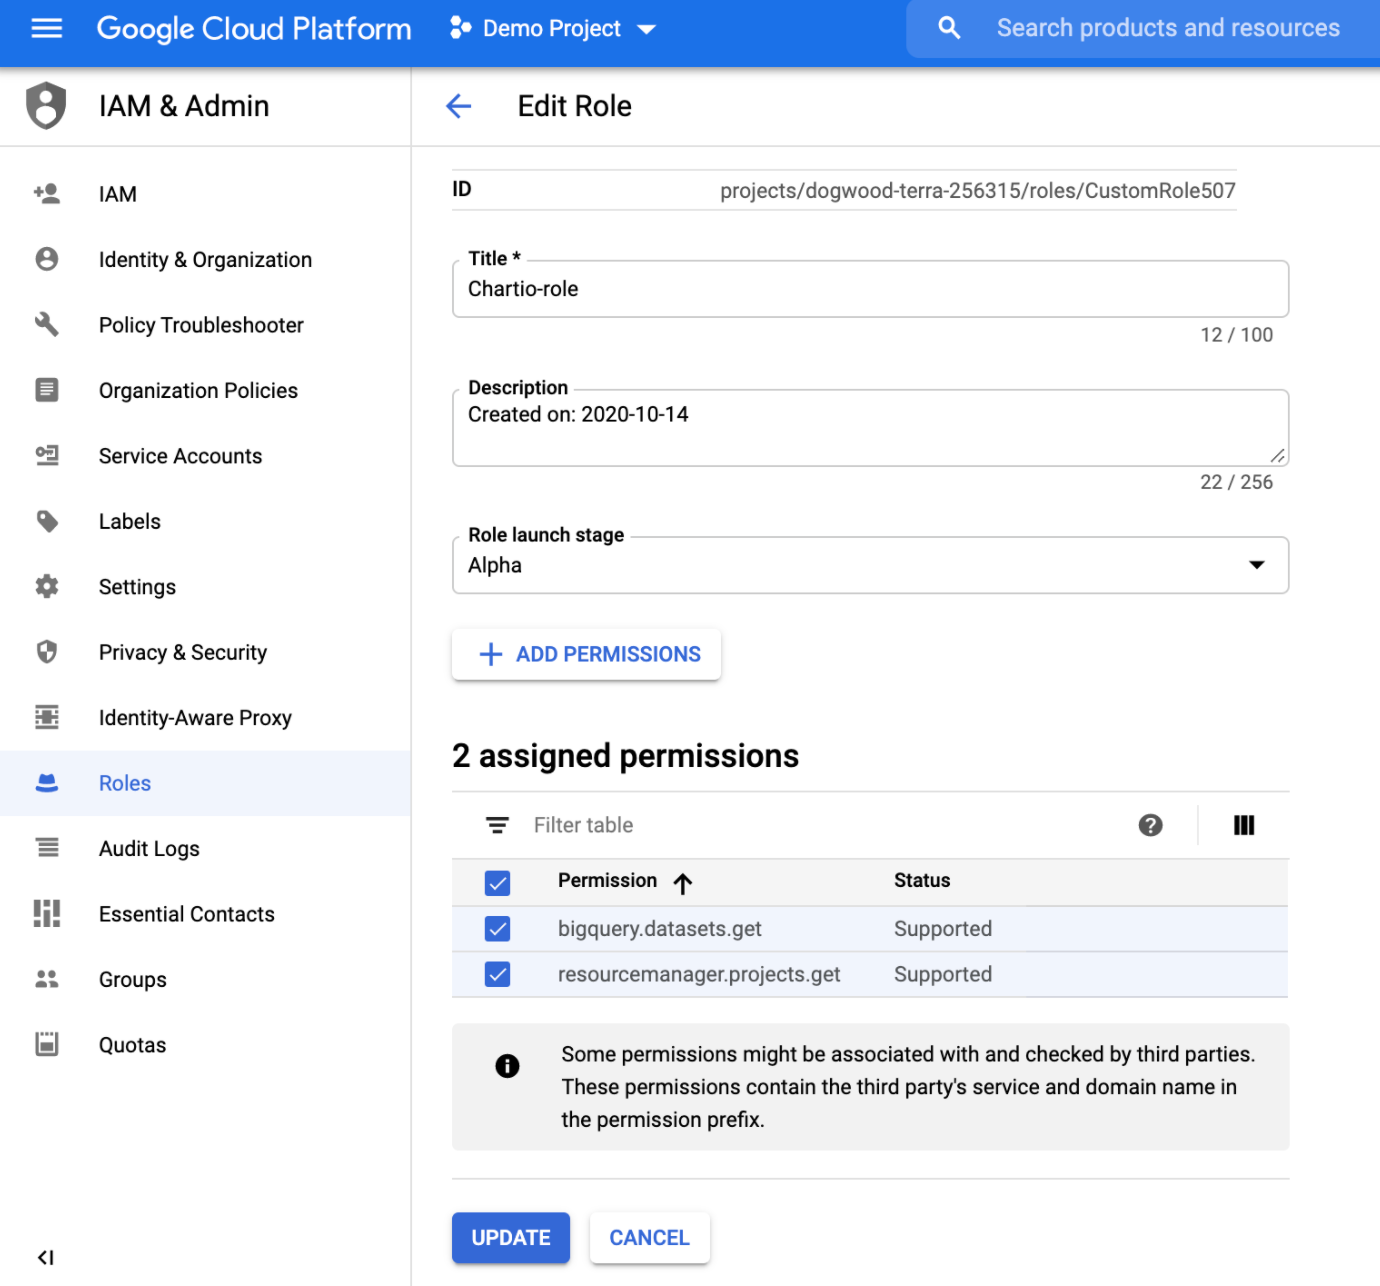This screenshot has height=1286, width=1380.
Task: Click the Groups people icon
Action: 46,979
